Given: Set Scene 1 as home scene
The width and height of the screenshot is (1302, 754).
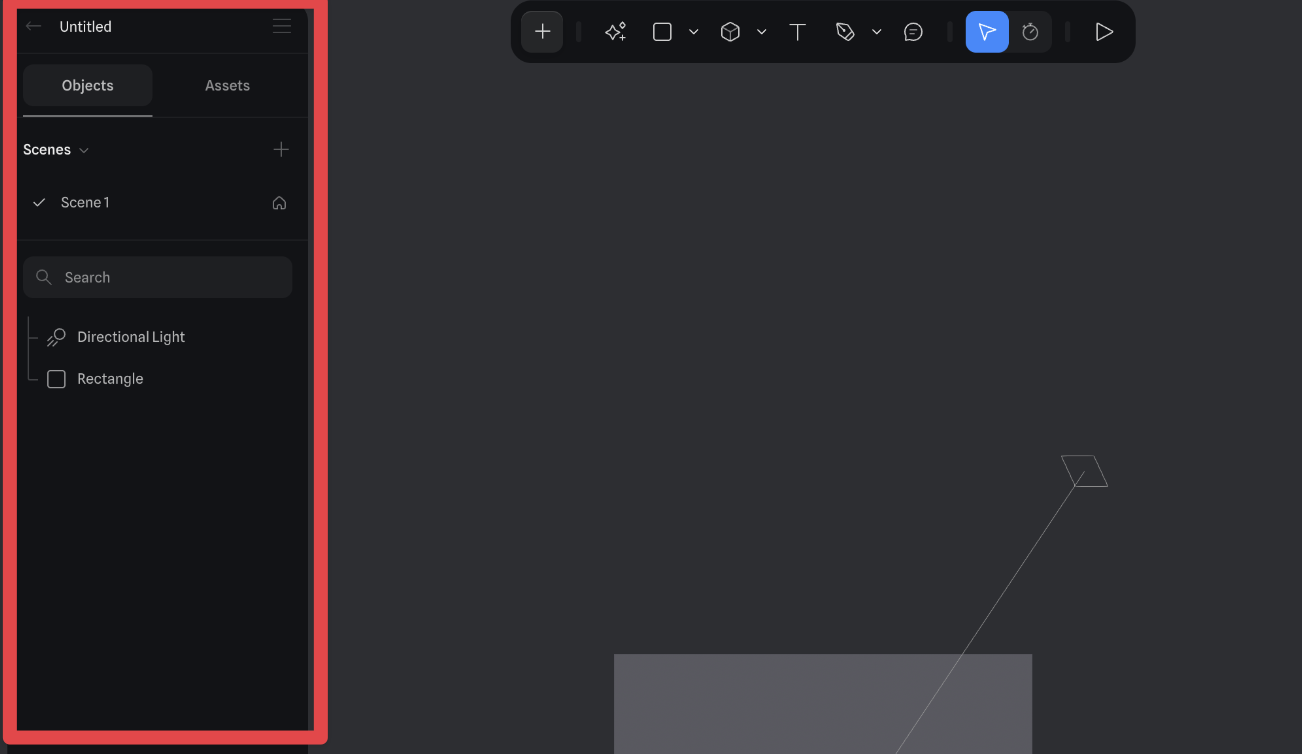Looking at the screenshot, I should [x=279, y=203].
